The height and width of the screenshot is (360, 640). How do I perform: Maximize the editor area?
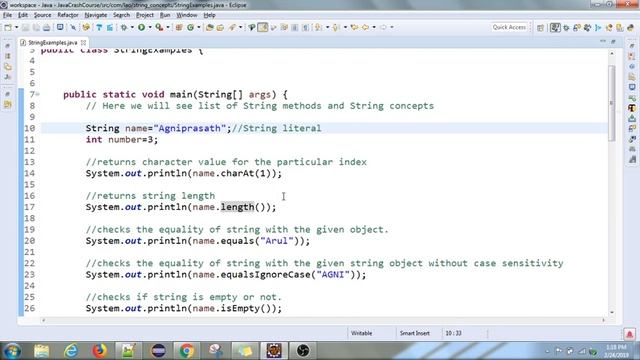click(613, 42)
